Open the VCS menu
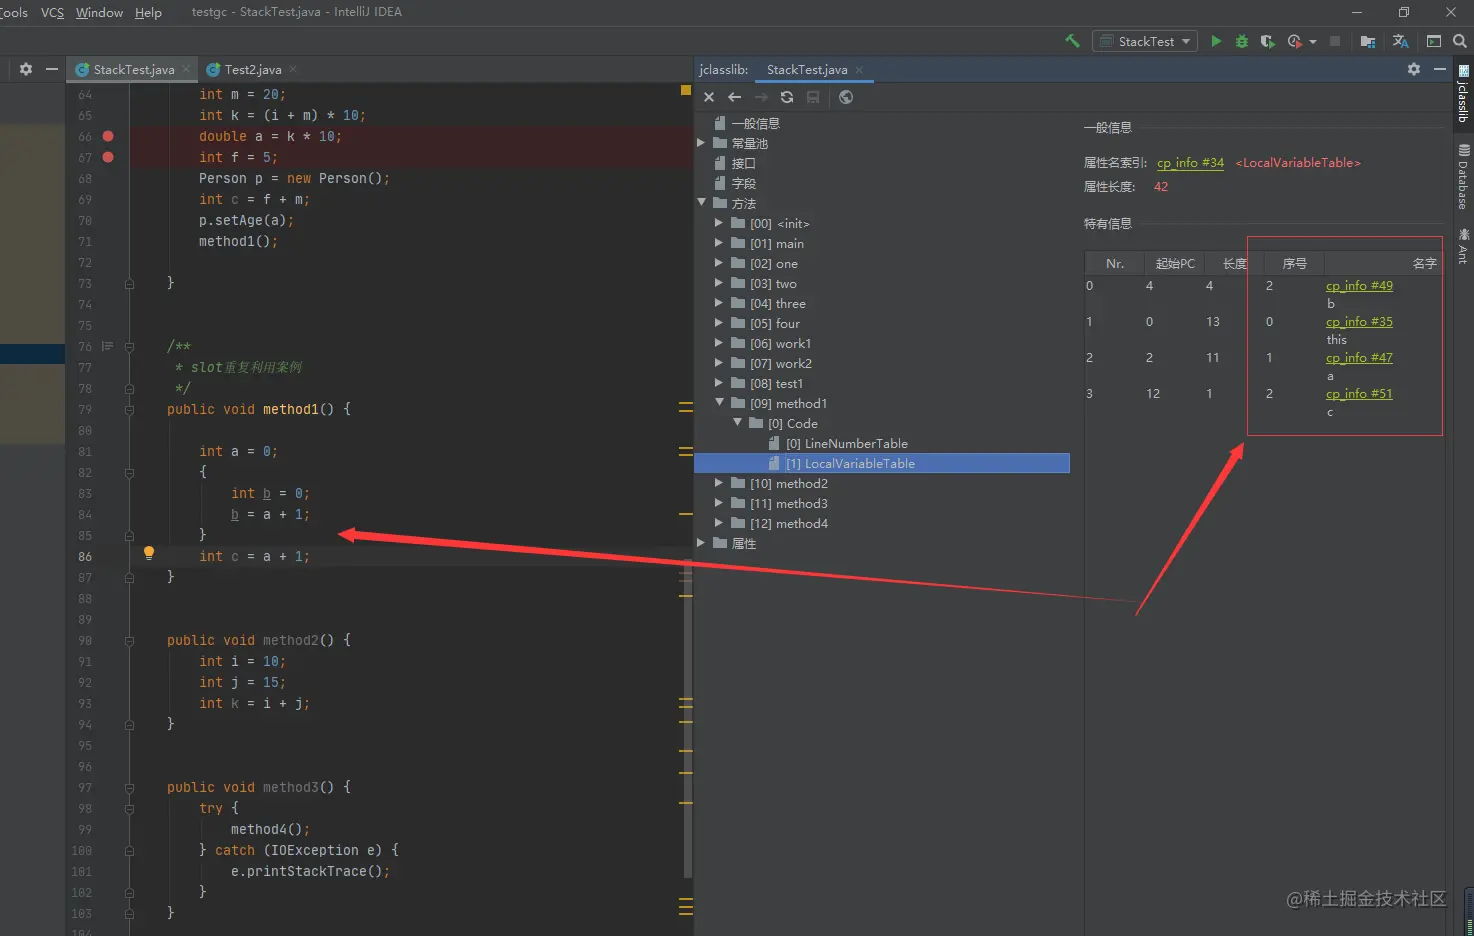1474x936 pixels. (x=52, y=12)
